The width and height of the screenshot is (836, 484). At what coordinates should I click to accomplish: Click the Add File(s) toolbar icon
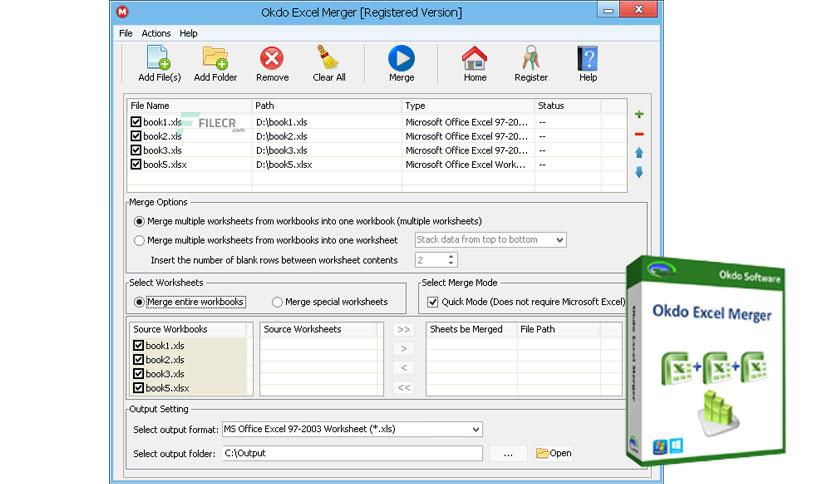tap(159, 58)
